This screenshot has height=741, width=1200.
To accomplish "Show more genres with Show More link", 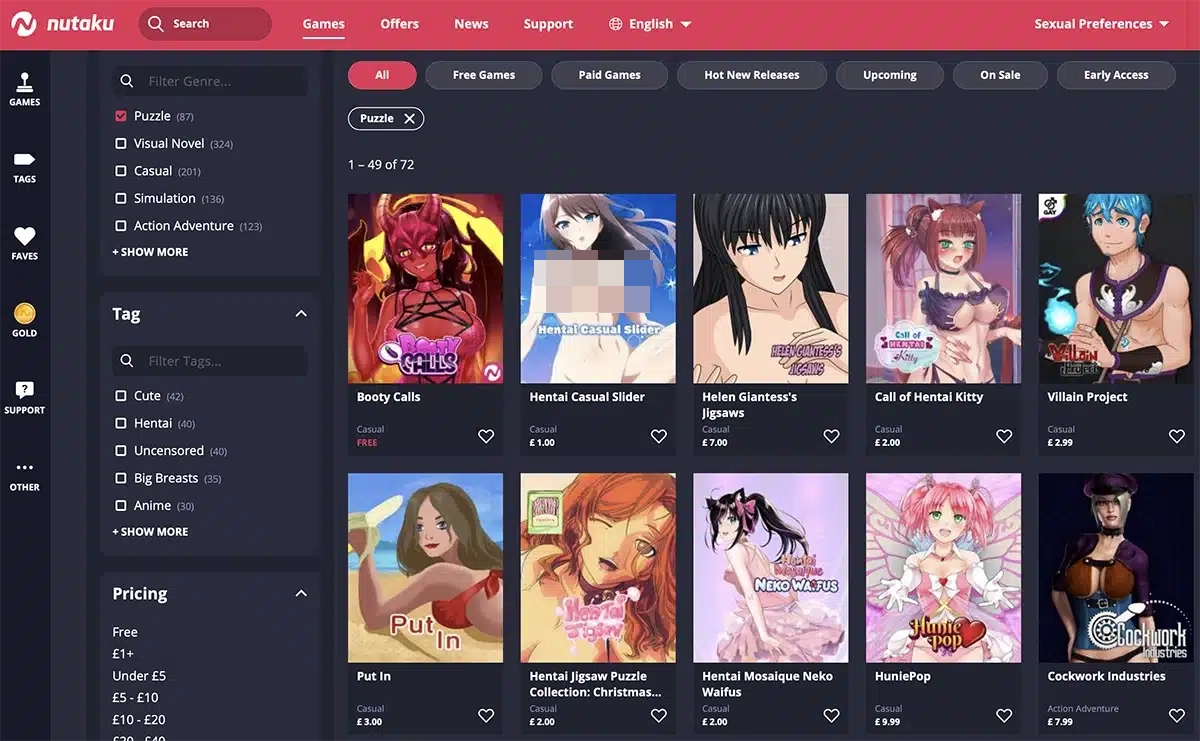I will click(150, 251).
